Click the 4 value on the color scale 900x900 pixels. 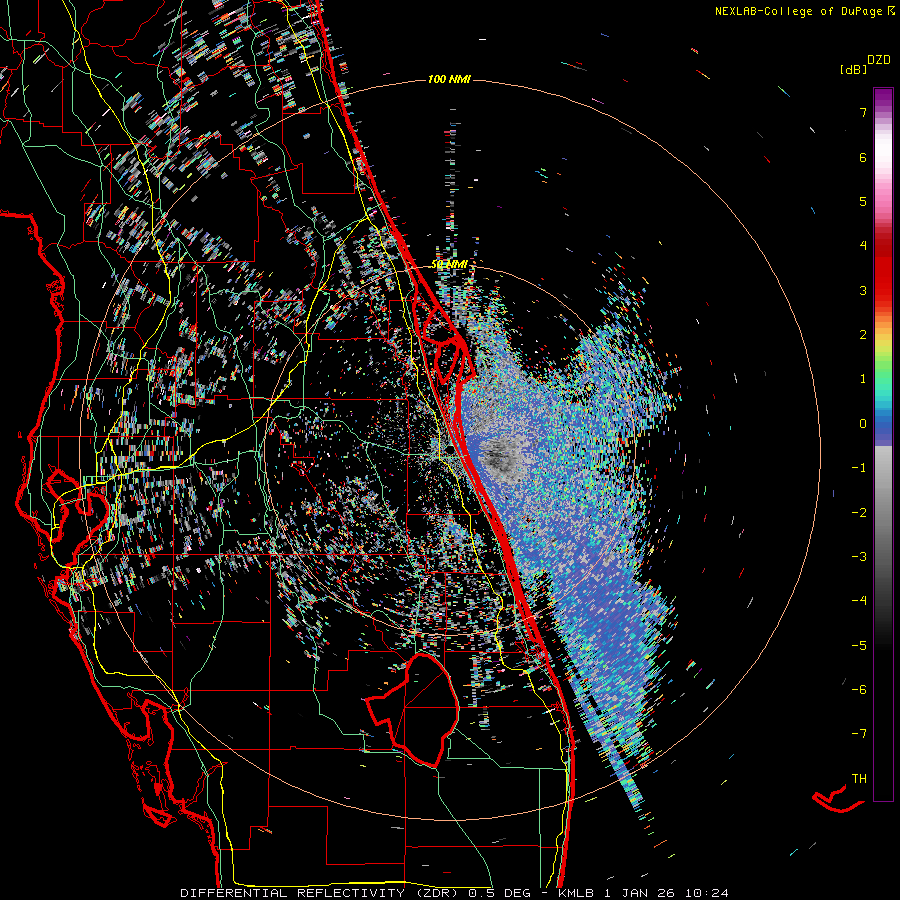(x=863, y=246)
